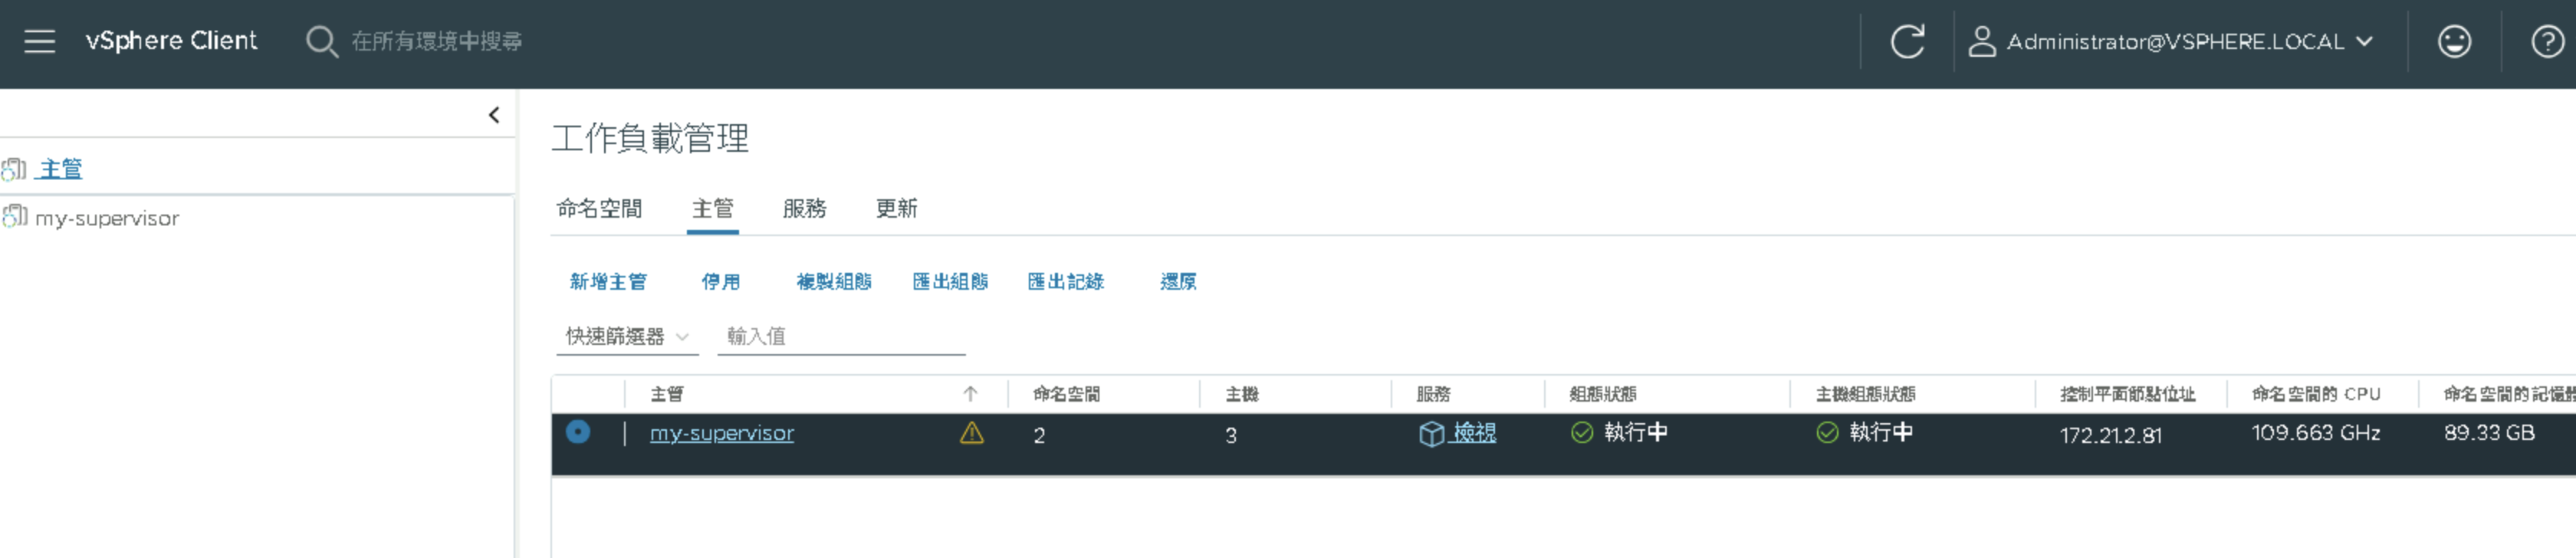Click the global search magnifier icon
This screenshot has height=558, width=2576.
pyautogui.click(x=321, y=41)
